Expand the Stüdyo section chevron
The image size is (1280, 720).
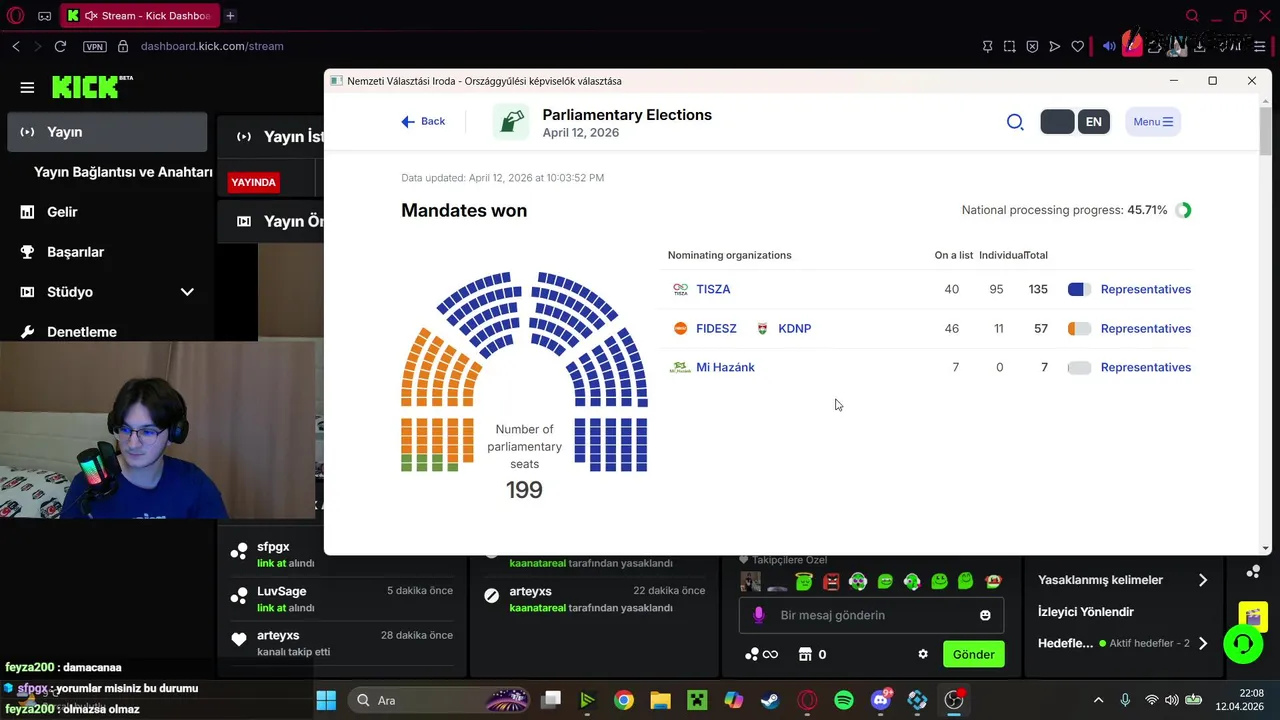pos(186,292)
